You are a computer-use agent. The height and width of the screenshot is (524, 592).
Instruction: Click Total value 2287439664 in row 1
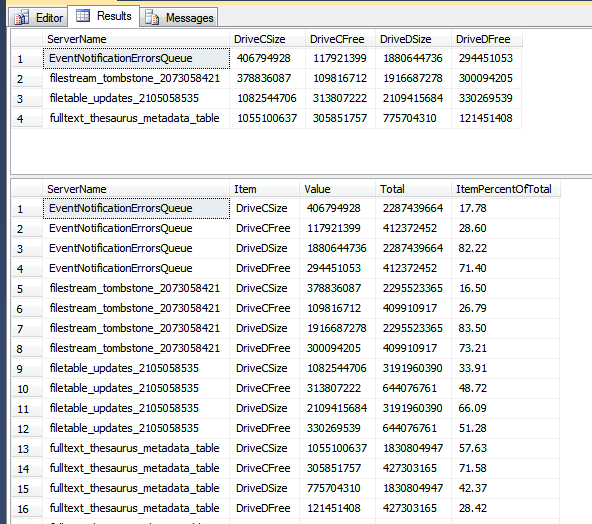[413, 208]
